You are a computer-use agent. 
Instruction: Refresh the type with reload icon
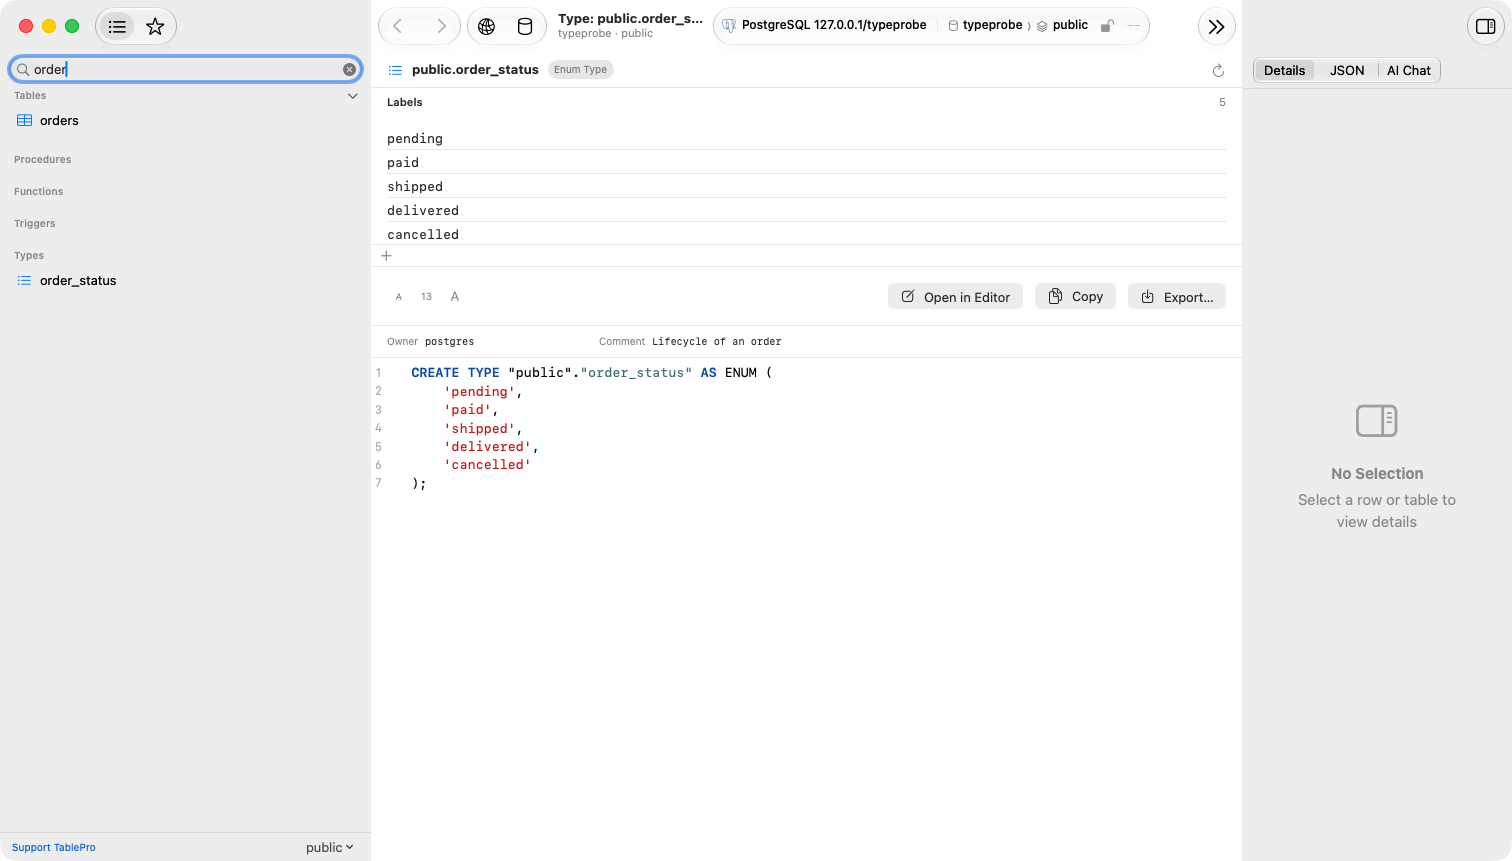pos(1218,70)
